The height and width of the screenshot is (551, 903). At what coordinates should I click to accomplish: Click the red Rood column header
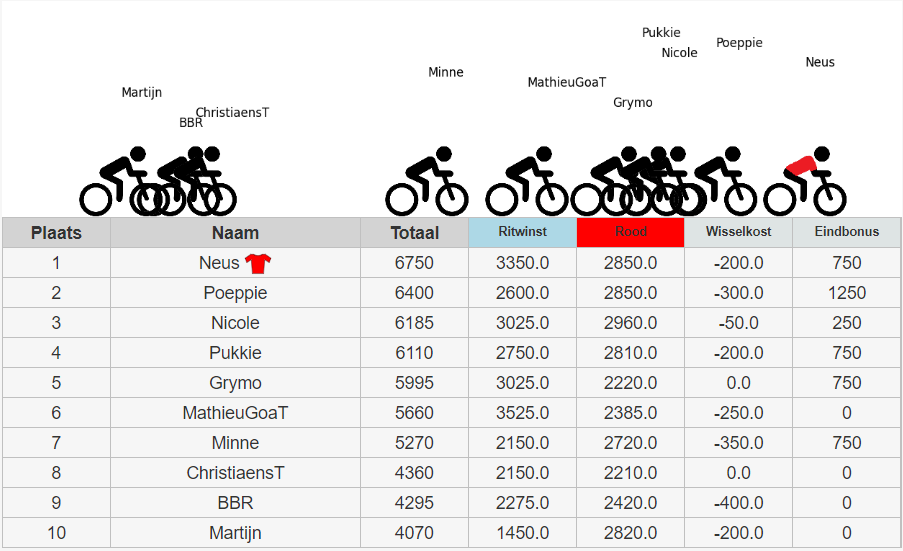630,232
